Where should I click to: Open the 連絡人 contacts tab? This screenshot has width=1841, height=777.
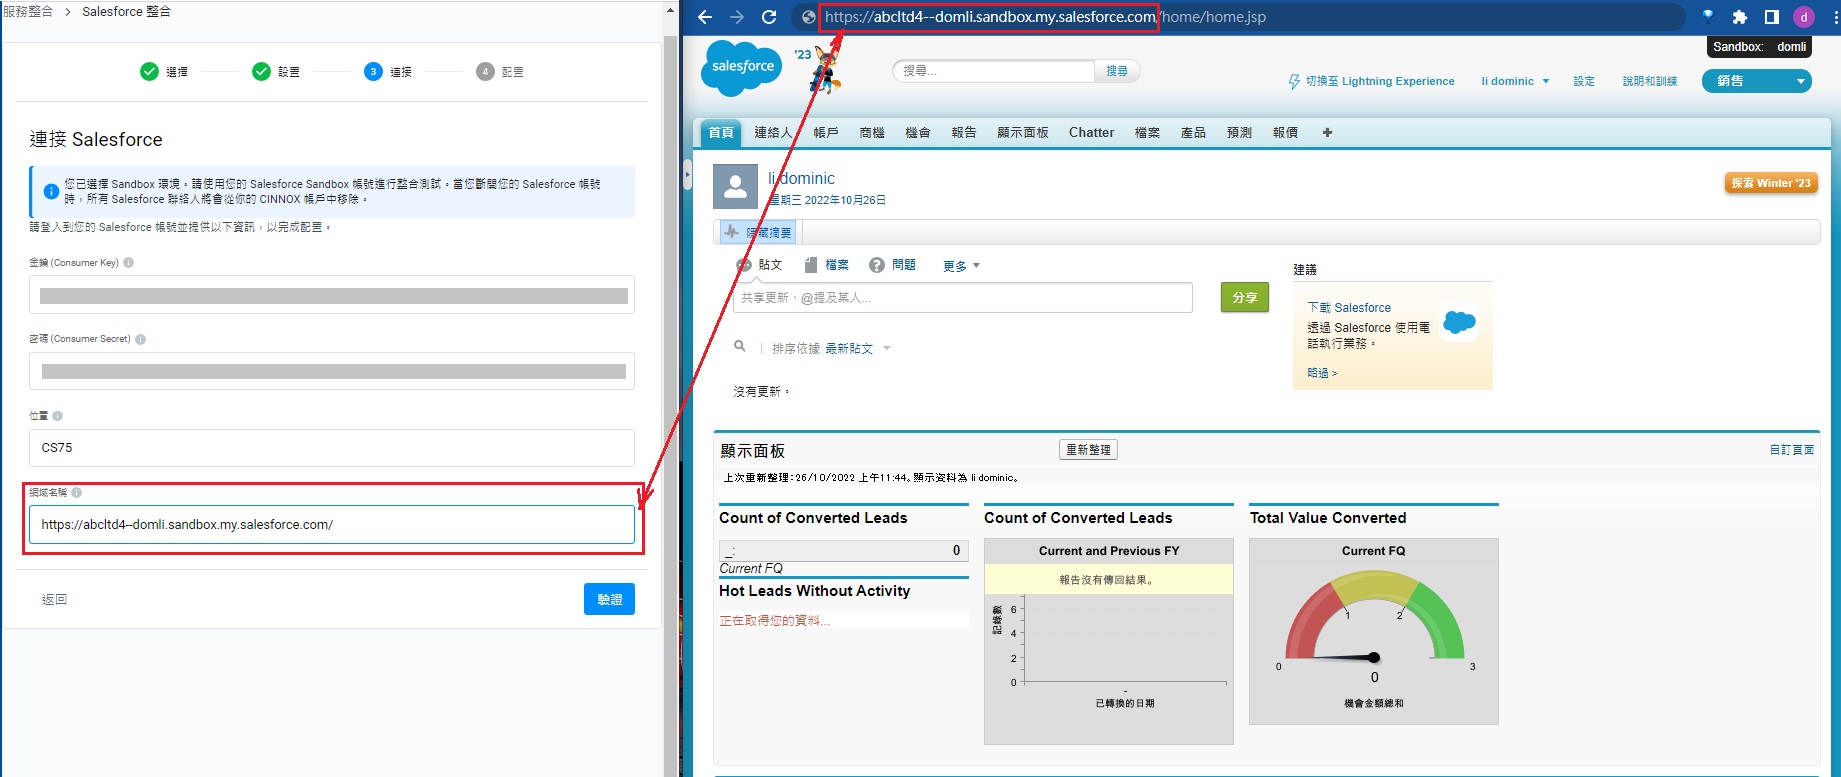point(772,132)
